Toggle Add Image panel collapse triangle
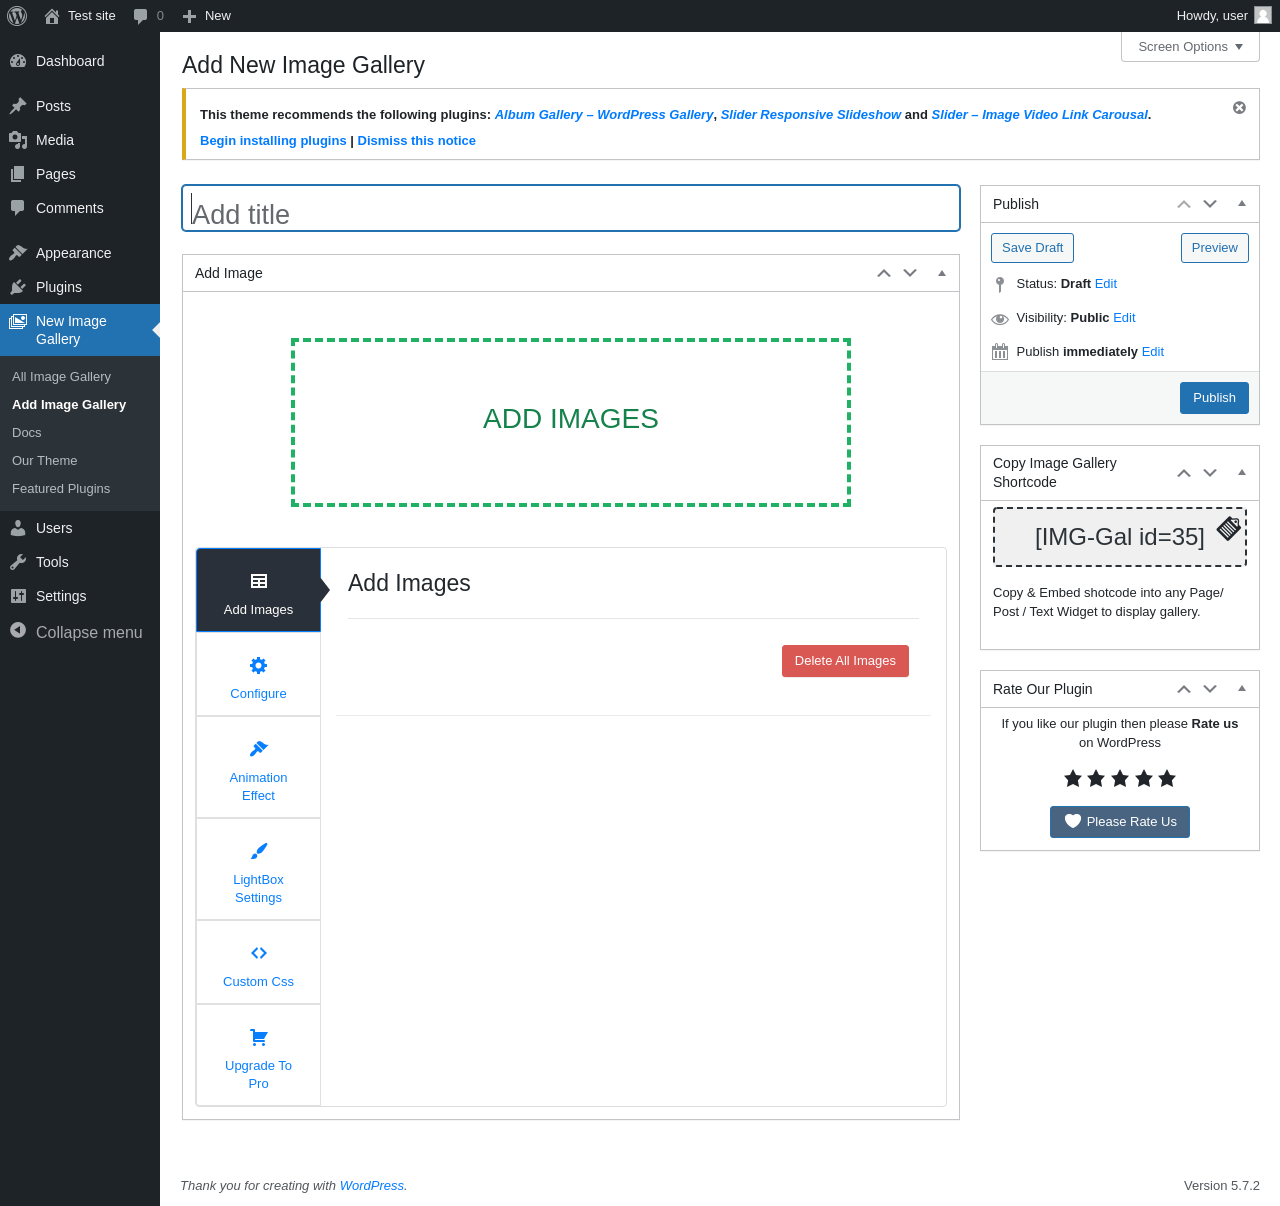The image size is (1280, 1206). pos(942,273)
